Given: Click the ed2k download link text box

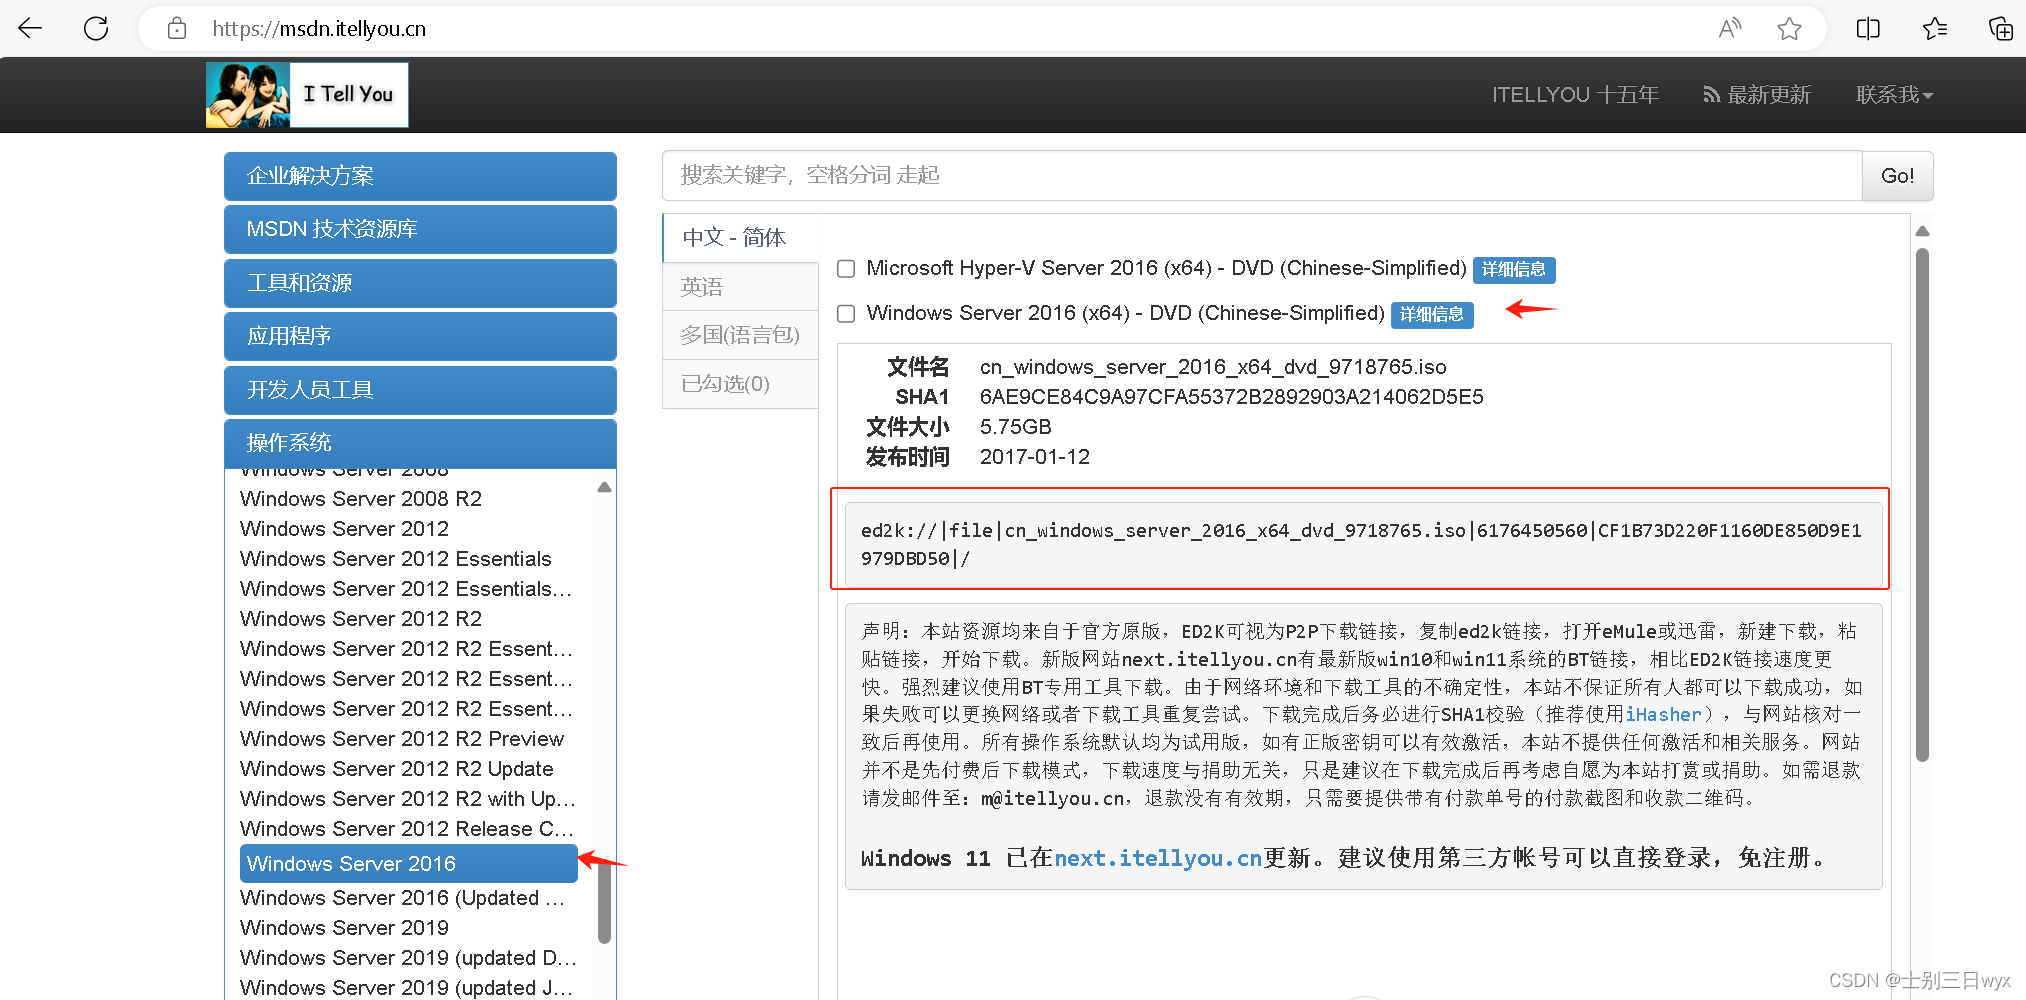Looking at the screenshot, I should pyautogui.click(x=1363, y=545).
